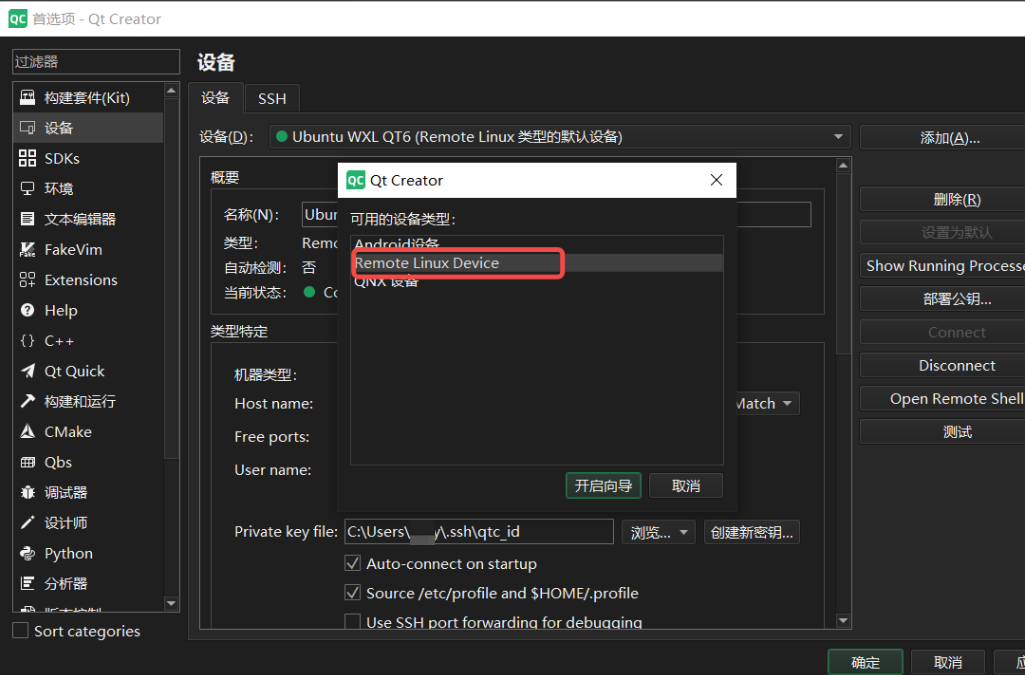Enable Use SSH port forwarding for debugging
This screenshot has width=1025, height=675.
(352, 621)
